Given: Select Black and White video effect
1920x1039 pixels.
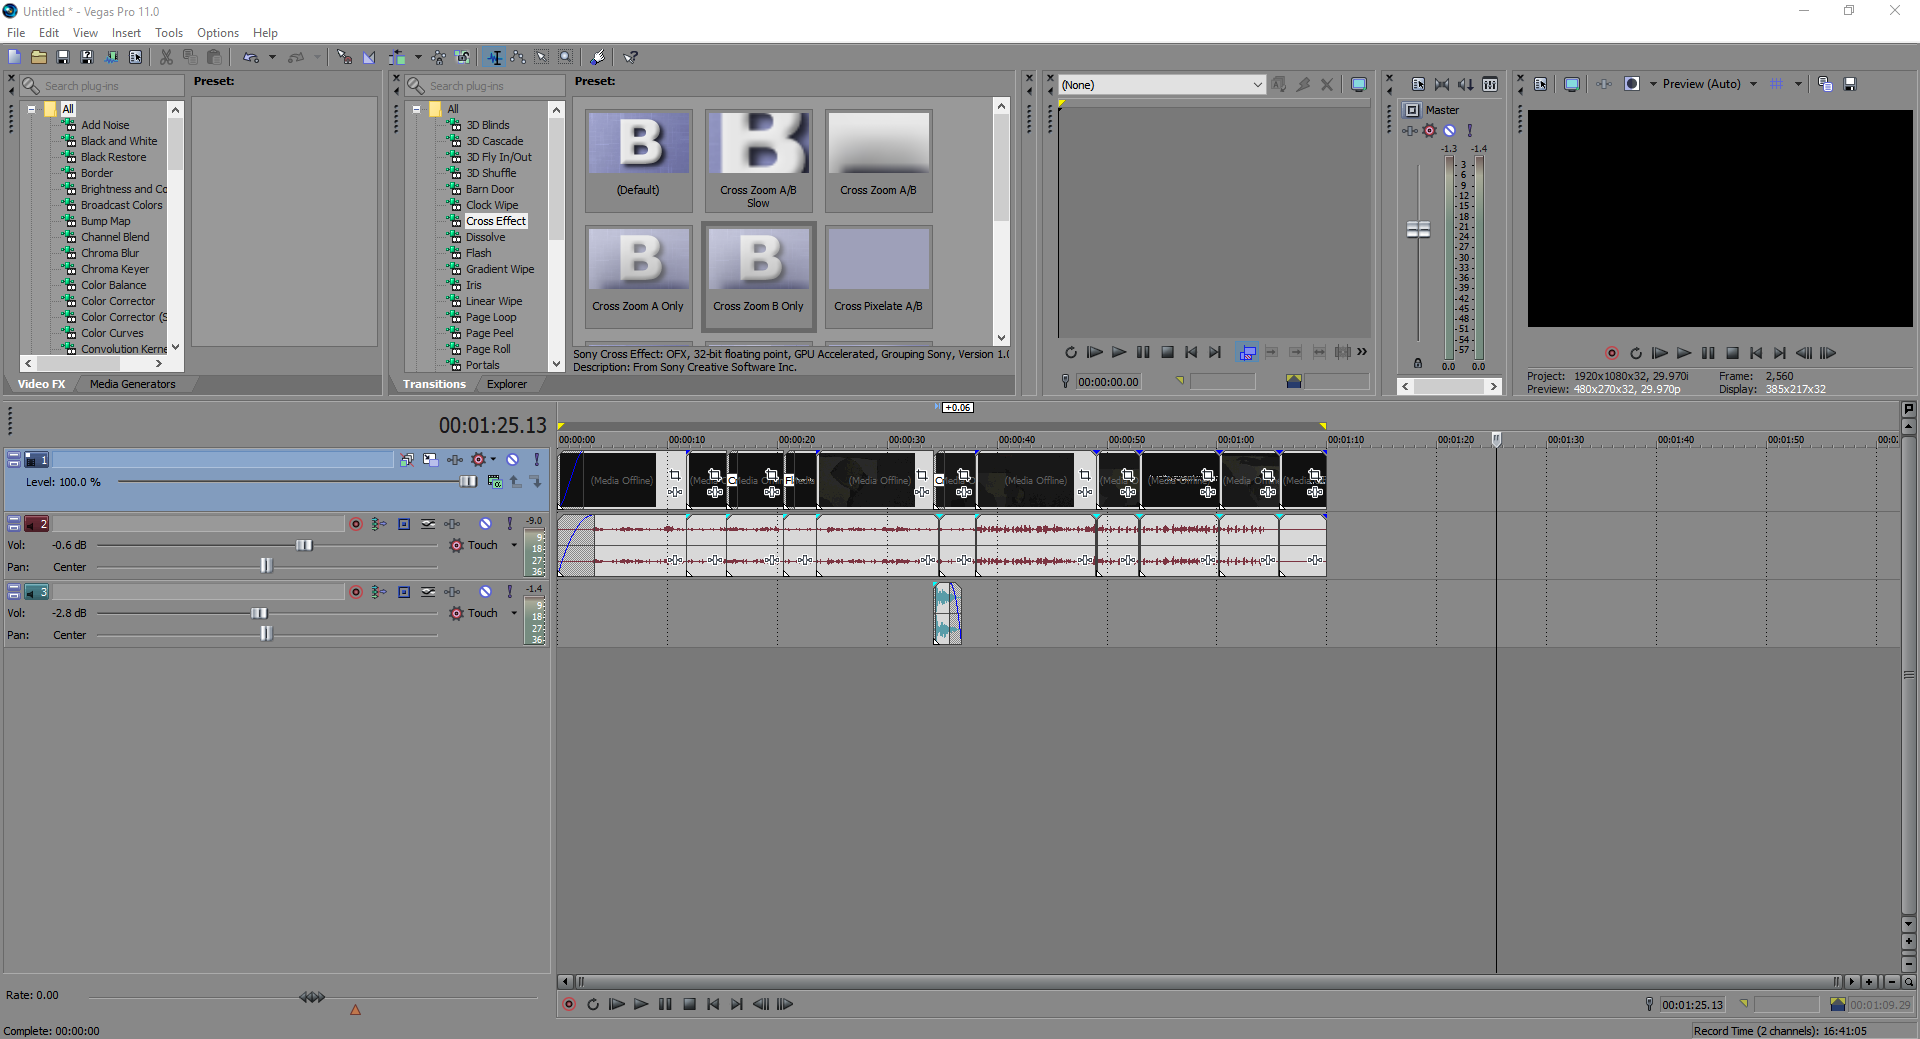Looking at the screenshot, I should (x=119, y=141).
